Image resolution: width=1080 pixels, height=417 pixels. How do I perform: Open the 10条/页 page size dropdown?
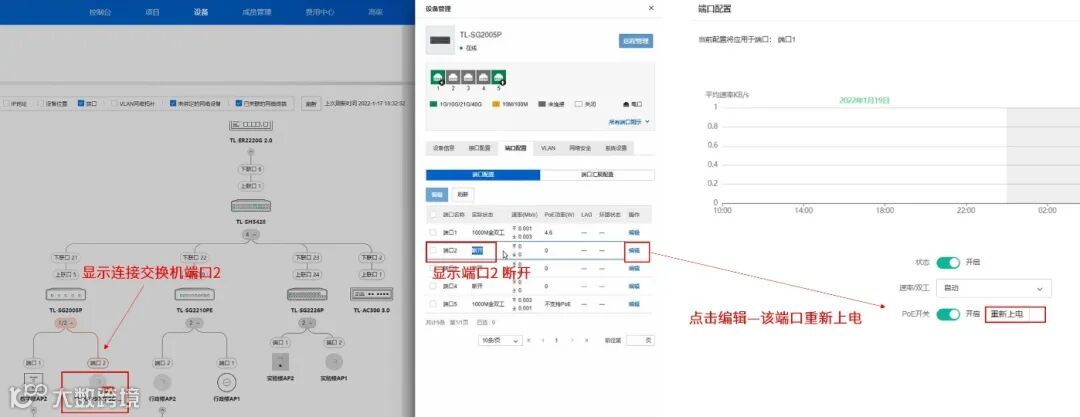tap(500, 340)
